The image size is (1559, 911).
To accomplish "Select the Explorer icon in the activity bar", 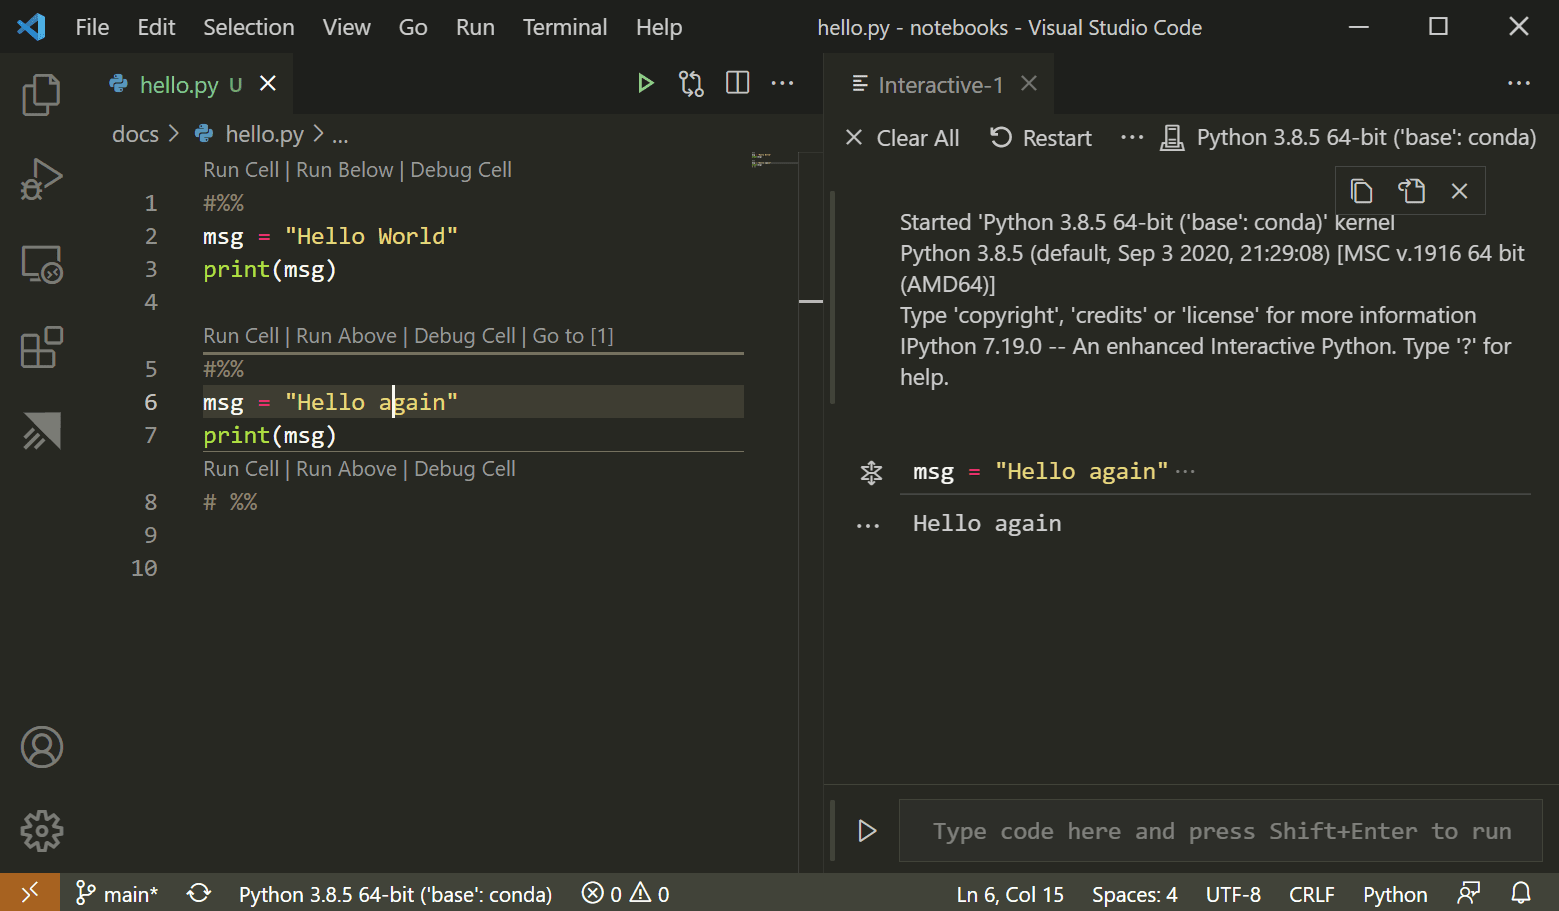I will [x=41, y=94].
